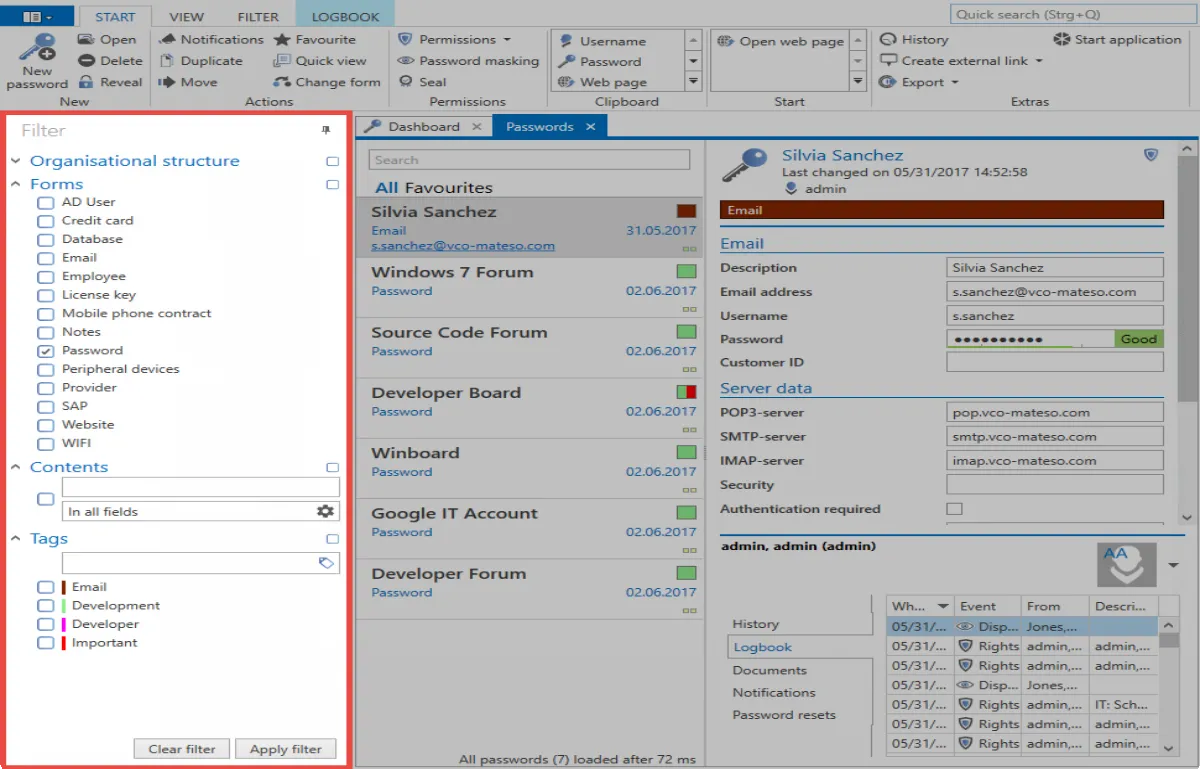Click the New password key icon

point(37,48)
